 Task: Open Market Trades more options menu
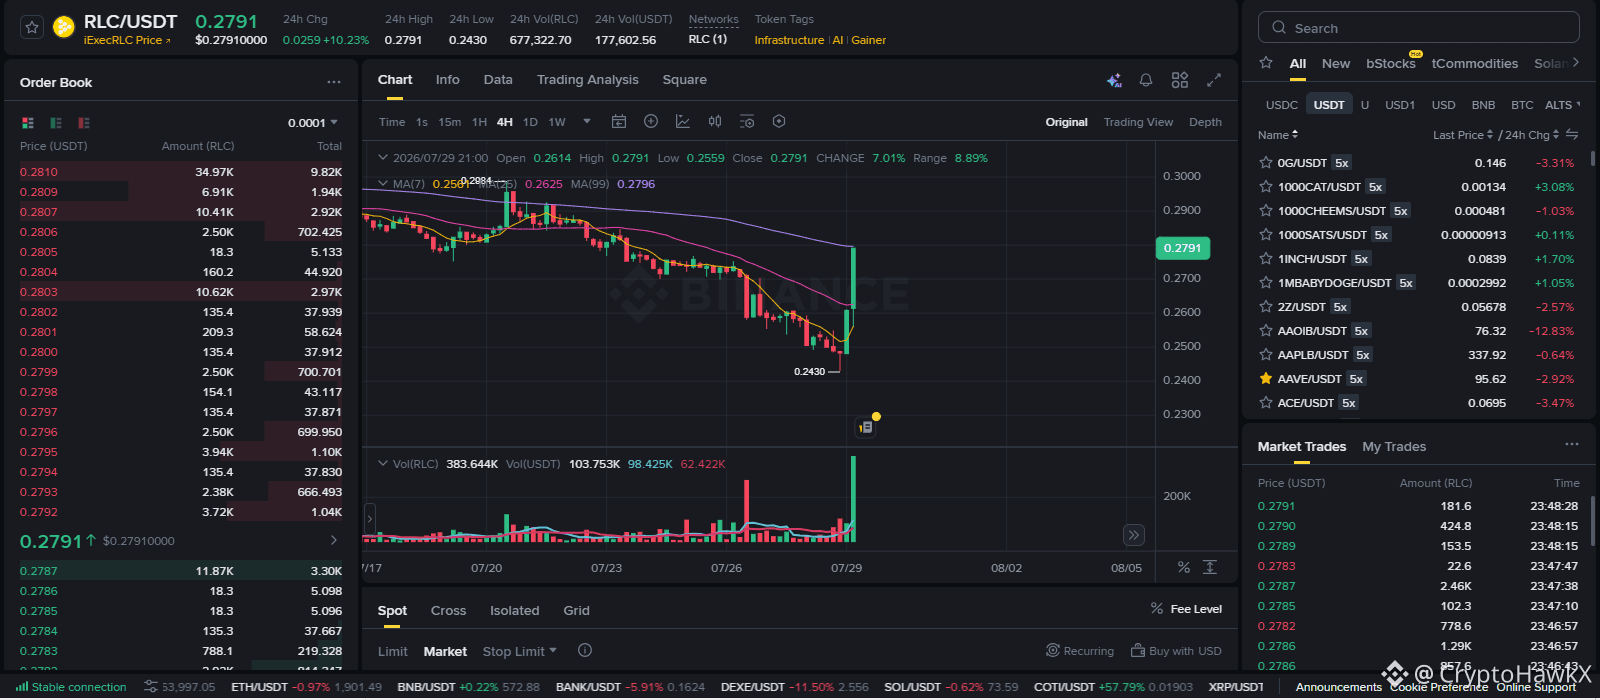[x=1572, y=444]
